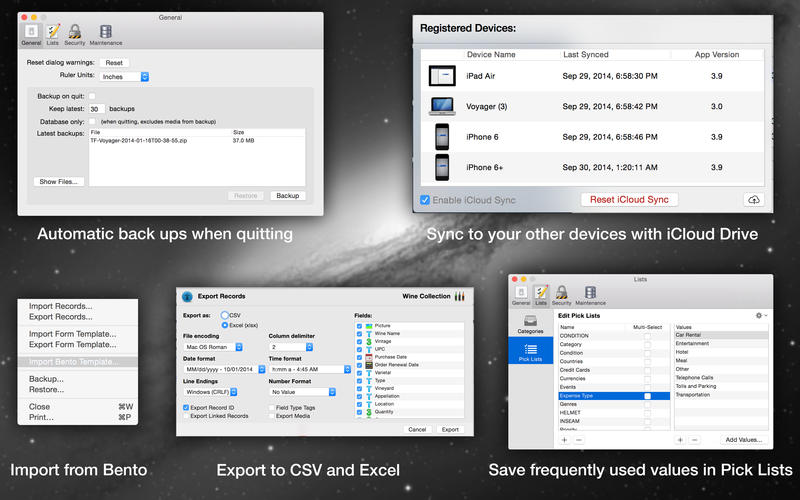Open Maintenance icon in General window toolbar
800x500 pixels.
(106, 35)
